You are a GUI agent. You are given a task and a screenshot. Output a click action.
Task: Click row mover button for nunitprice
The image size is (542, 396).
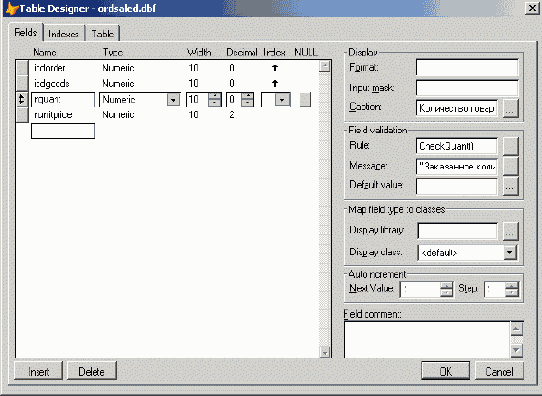tap(22, 114)
